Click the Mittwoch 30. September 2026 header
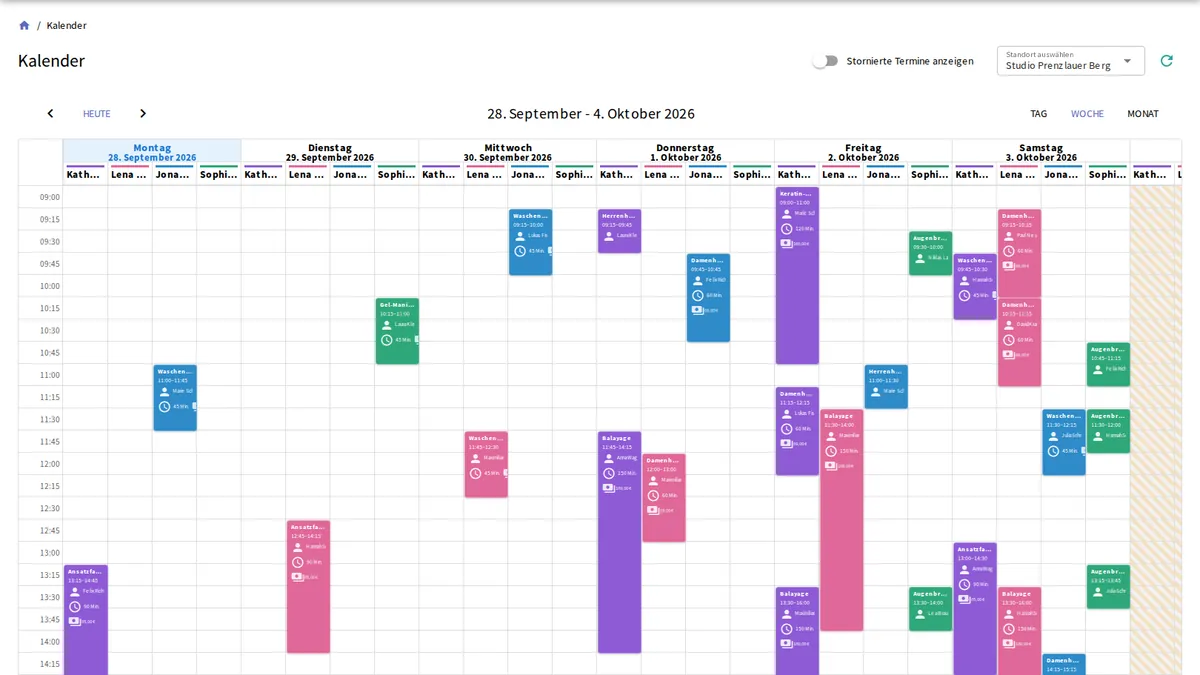 pyautogui.click(x=508, y=152)
